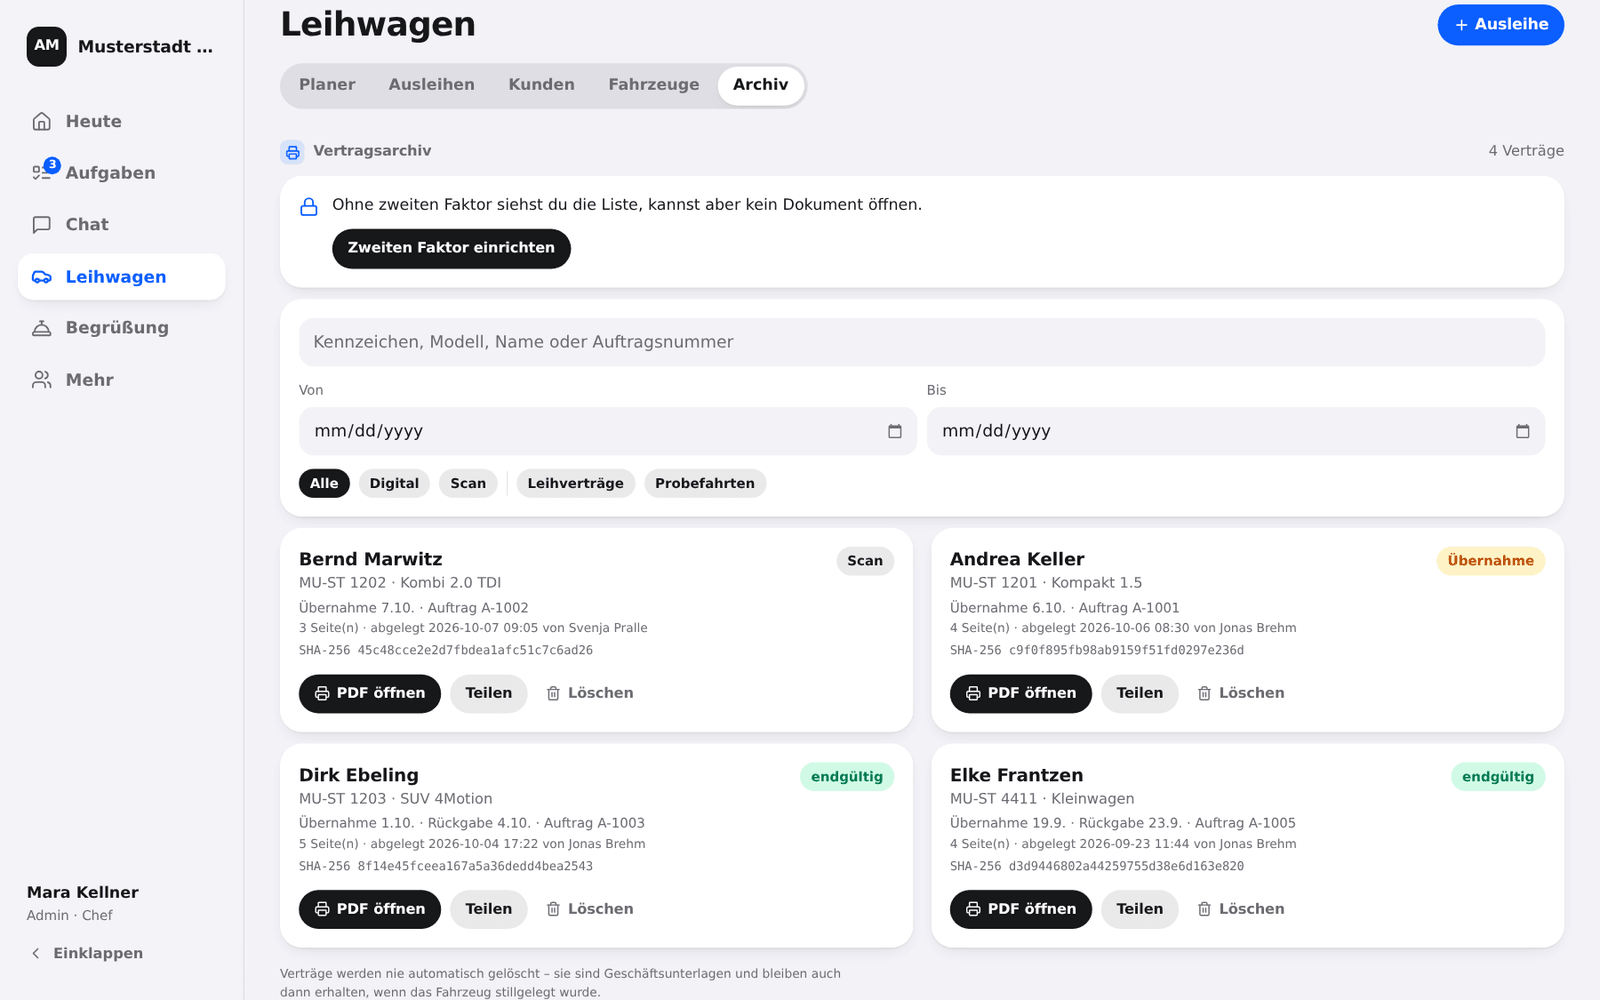Share Dirk Ebeling contract via Teilen
This screenshot has height=1000, width=1600.
(x=489, y=909)
